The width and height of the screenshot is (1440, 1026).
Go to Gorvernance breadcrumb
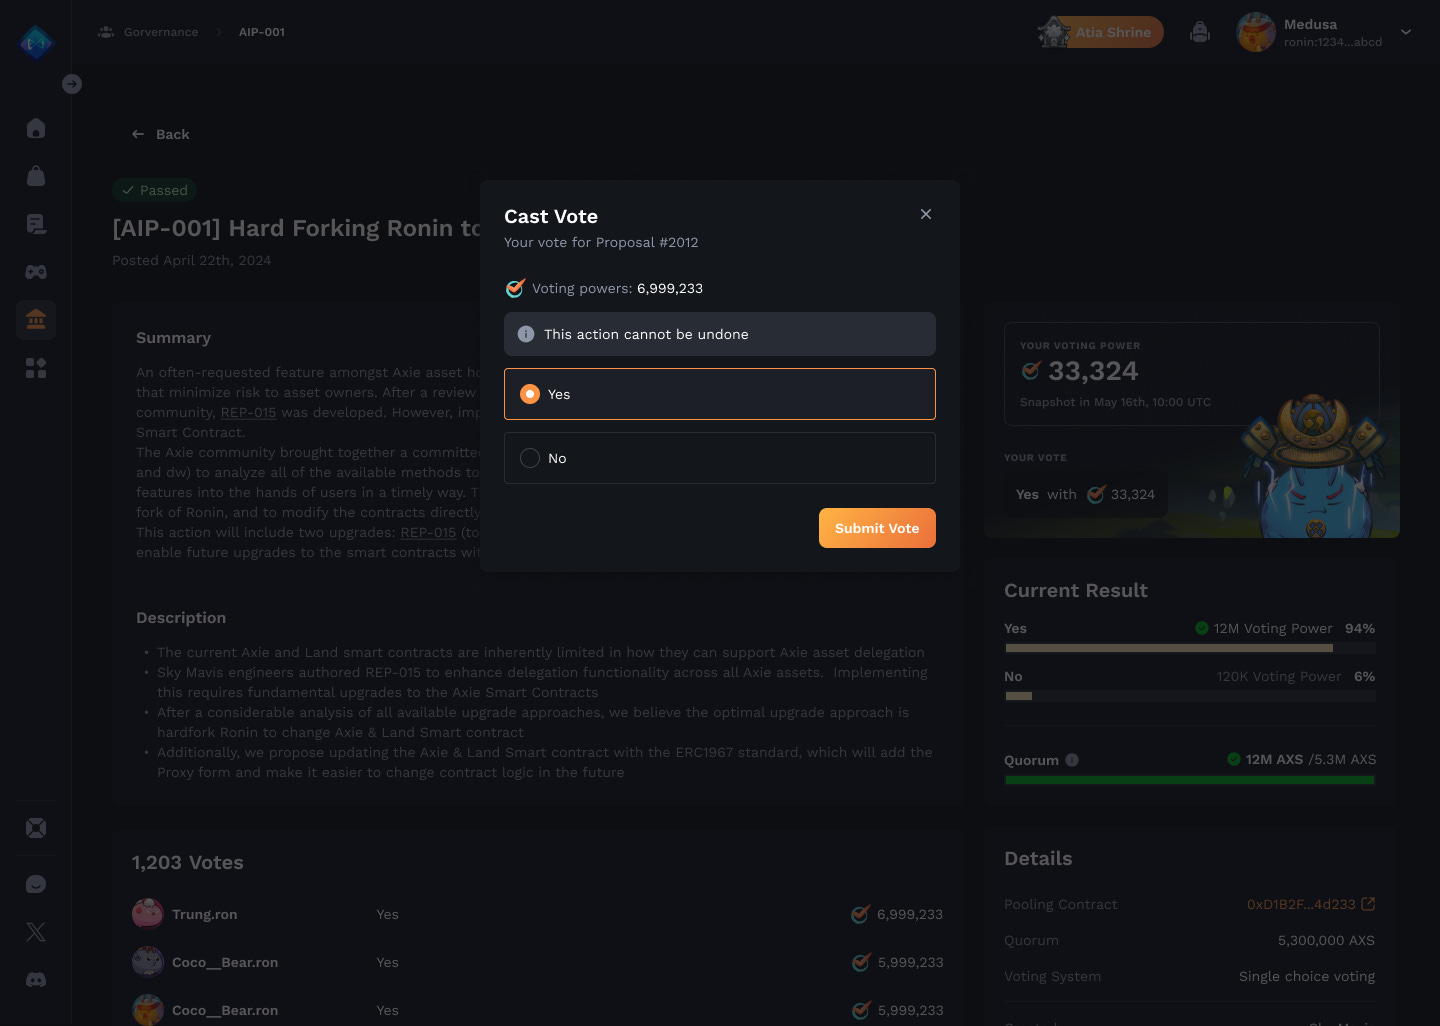coord(161,32)
